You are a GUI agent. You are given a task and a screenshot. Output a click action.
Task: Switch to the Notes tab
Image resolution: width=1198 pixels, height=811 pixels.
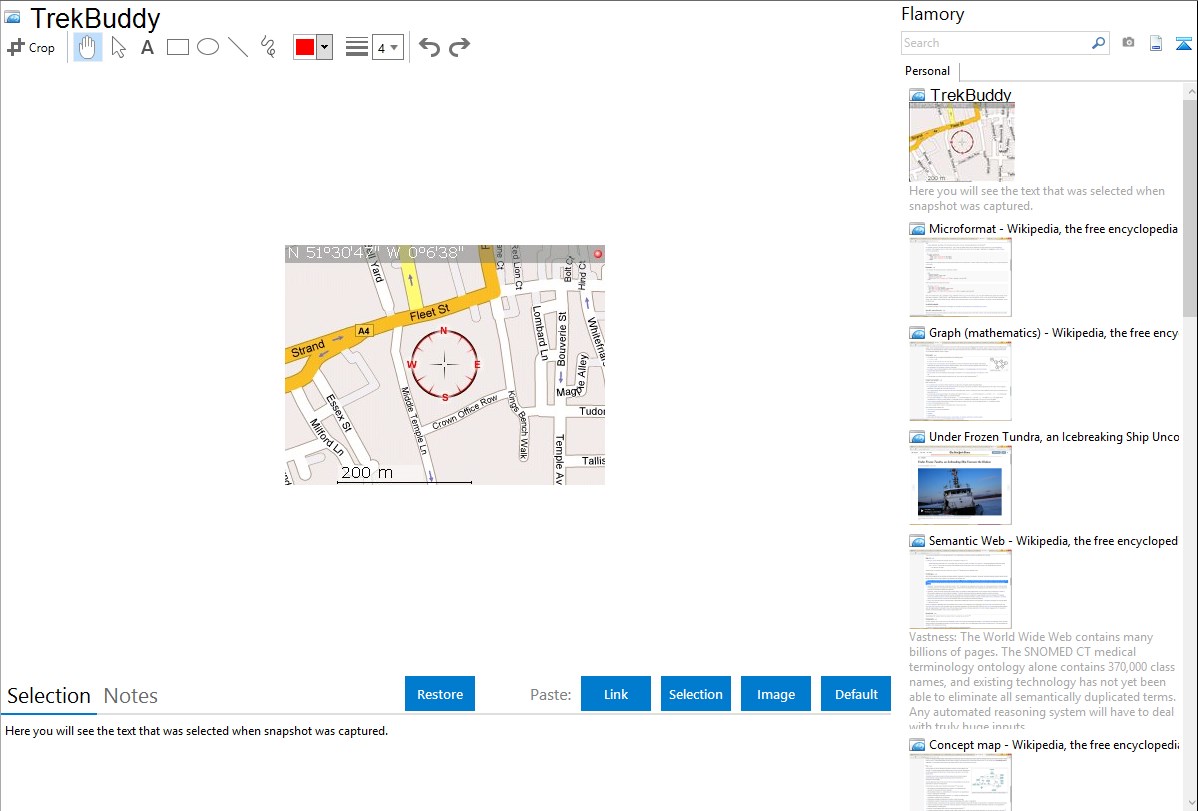coord(131,696)
